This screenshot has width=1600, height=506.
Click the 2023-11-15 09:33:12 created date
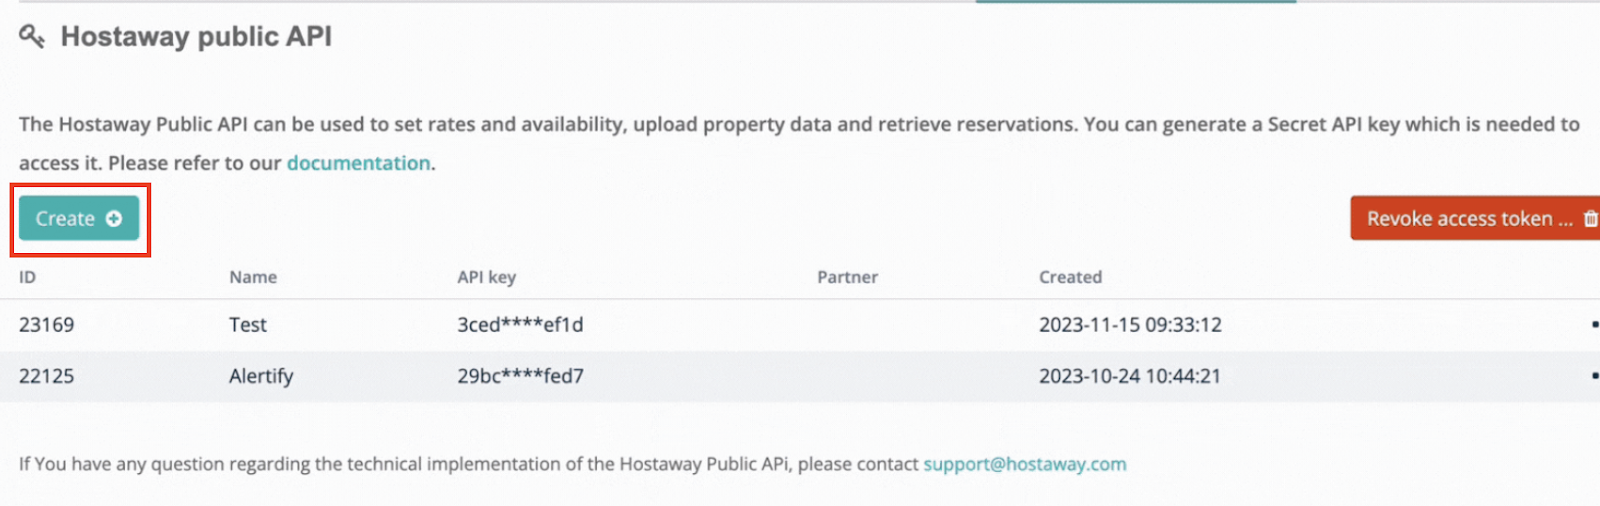pos(1130,325)
